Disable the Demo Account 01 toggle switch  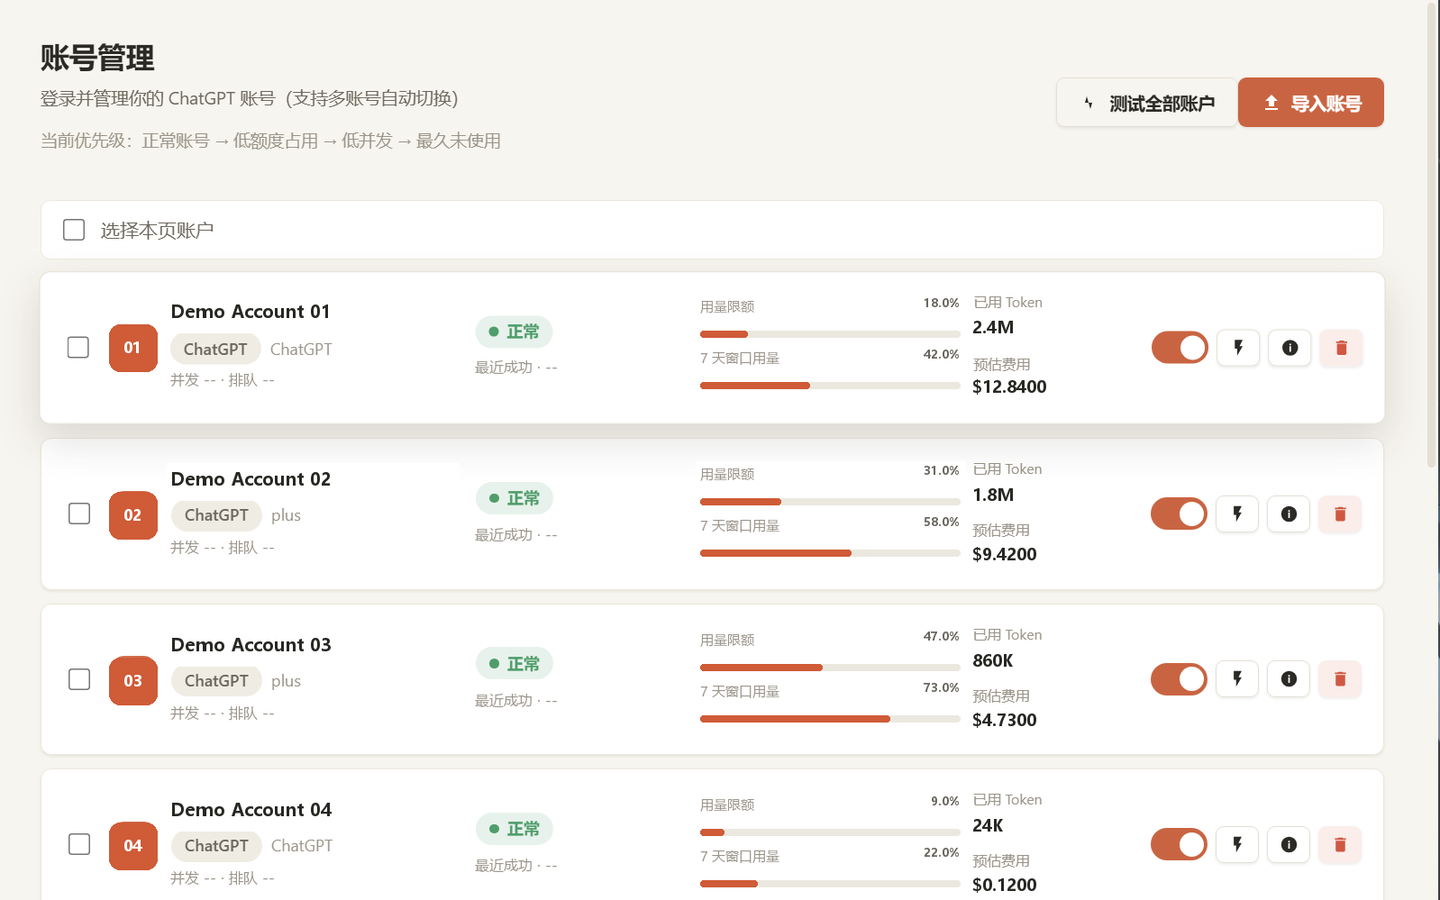(x=1180, y=348)
